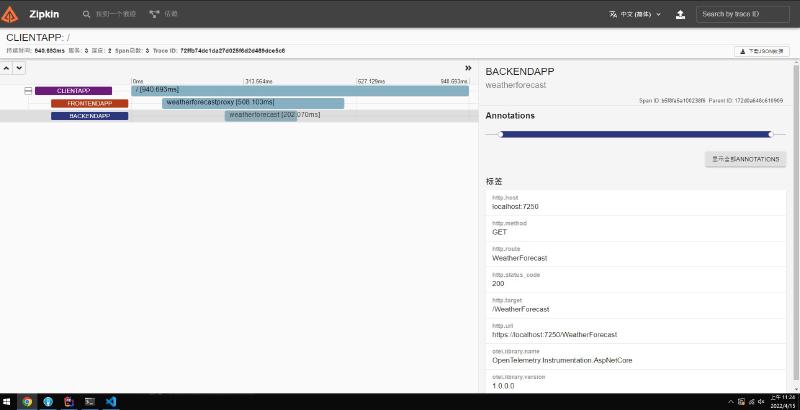Open Visual Studio Code from taskbar
Viewport: 800px width, 410px height.
tap(111, 401)
